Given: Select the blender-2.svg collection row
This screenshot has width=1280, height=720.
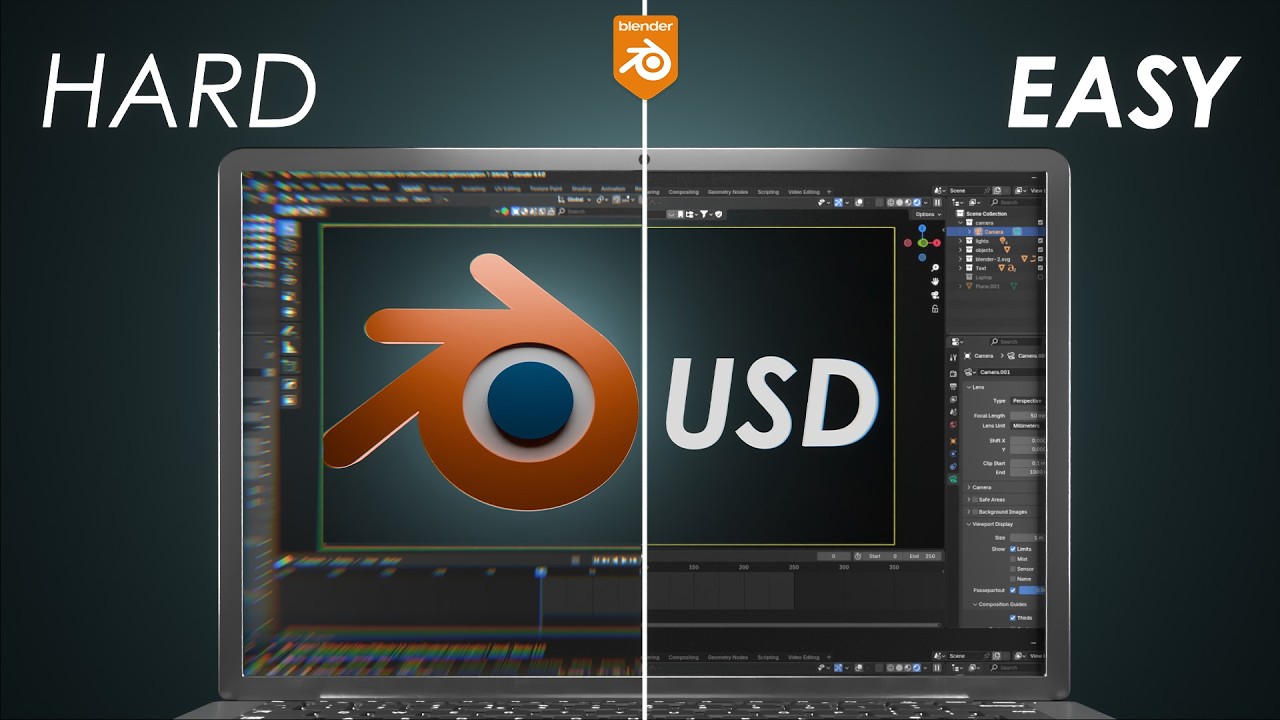Looking at the screenshot, I should point(996,259).
